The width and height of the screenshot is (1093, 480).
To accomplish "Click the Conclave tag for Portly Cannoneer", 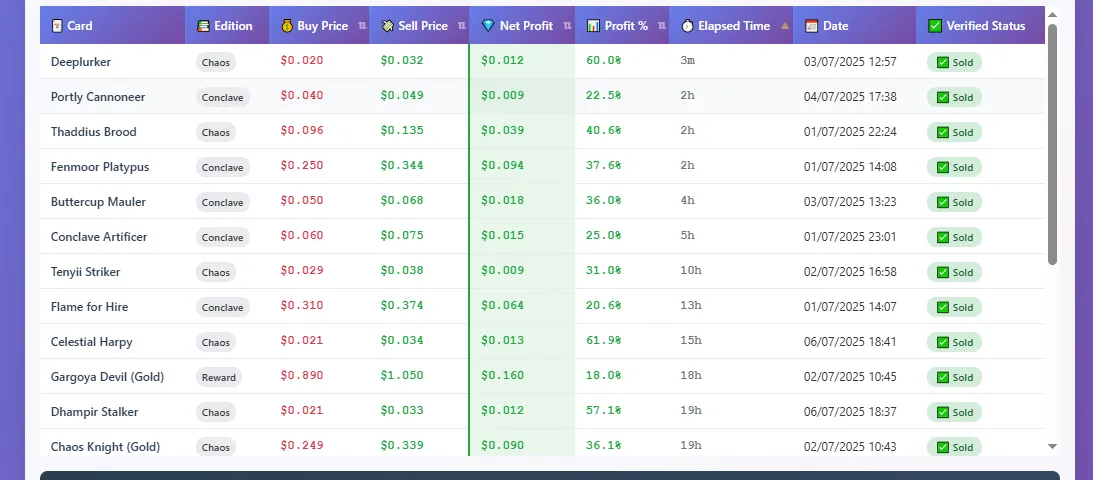I will tap(222, 98).
